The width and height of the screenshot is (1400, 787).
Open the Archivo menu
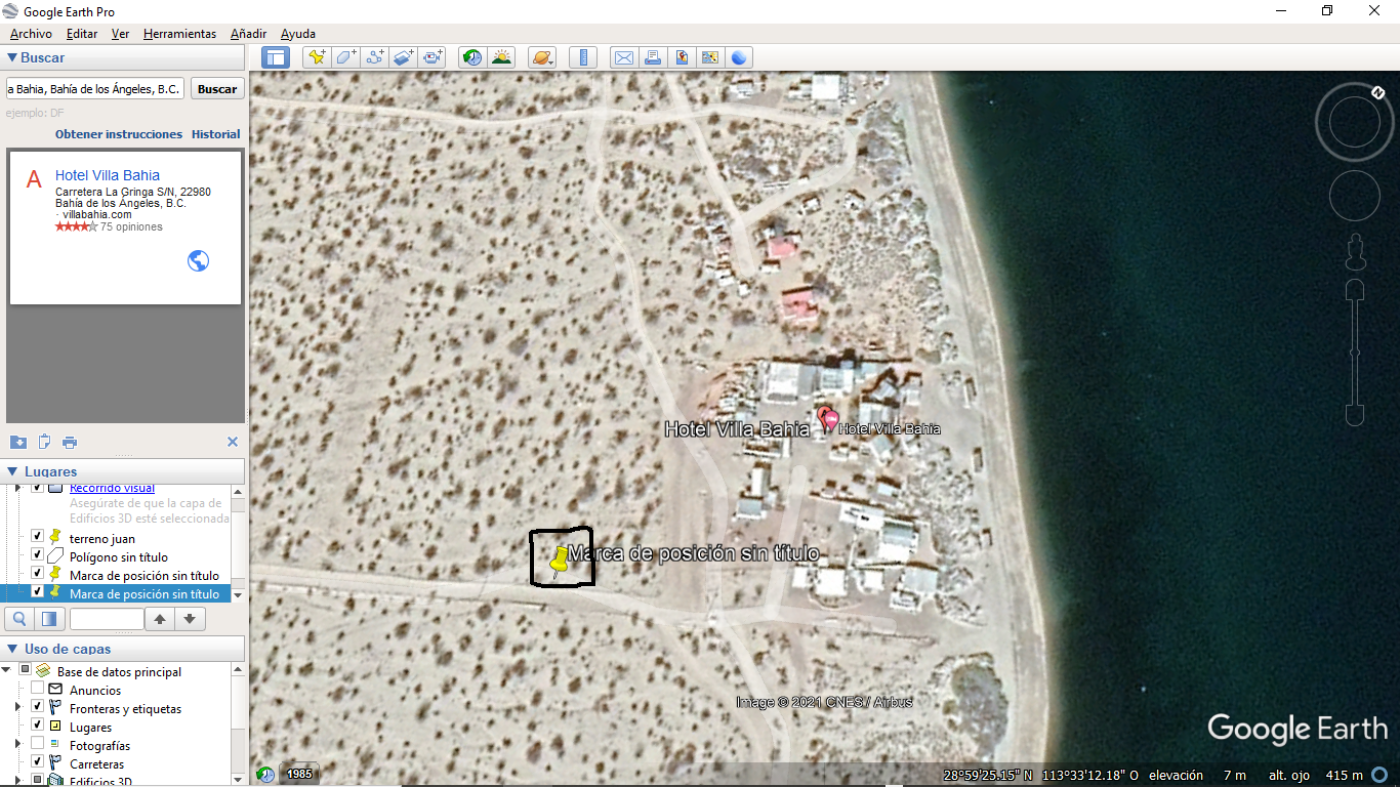click(x=31, y=34)
